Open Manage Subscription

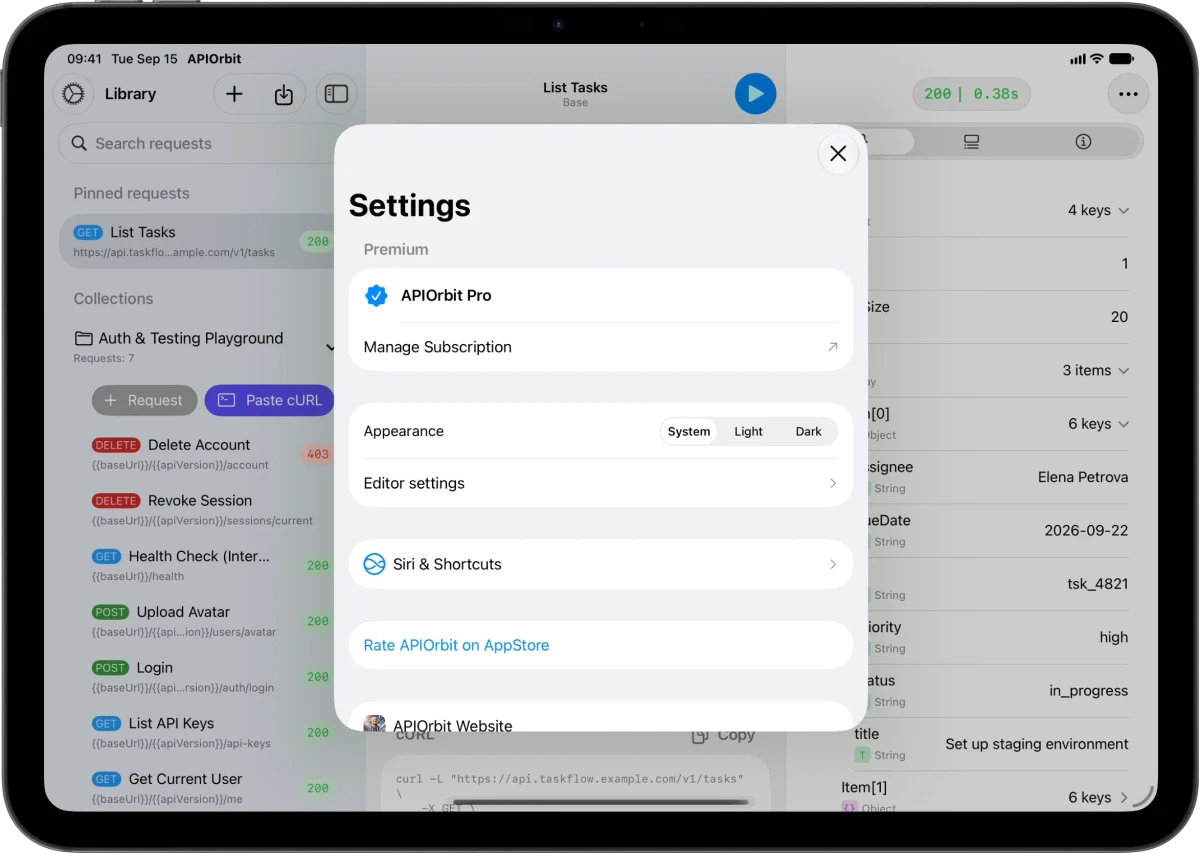601,347
